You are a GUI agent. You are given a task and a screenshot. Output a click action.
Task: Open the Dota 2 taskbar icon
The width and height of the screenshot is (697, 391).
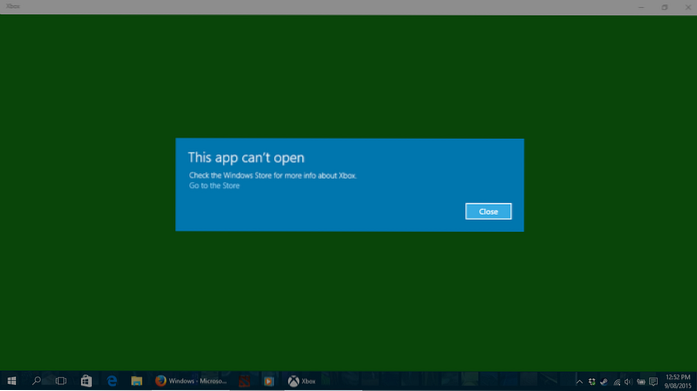pos(244,381)
